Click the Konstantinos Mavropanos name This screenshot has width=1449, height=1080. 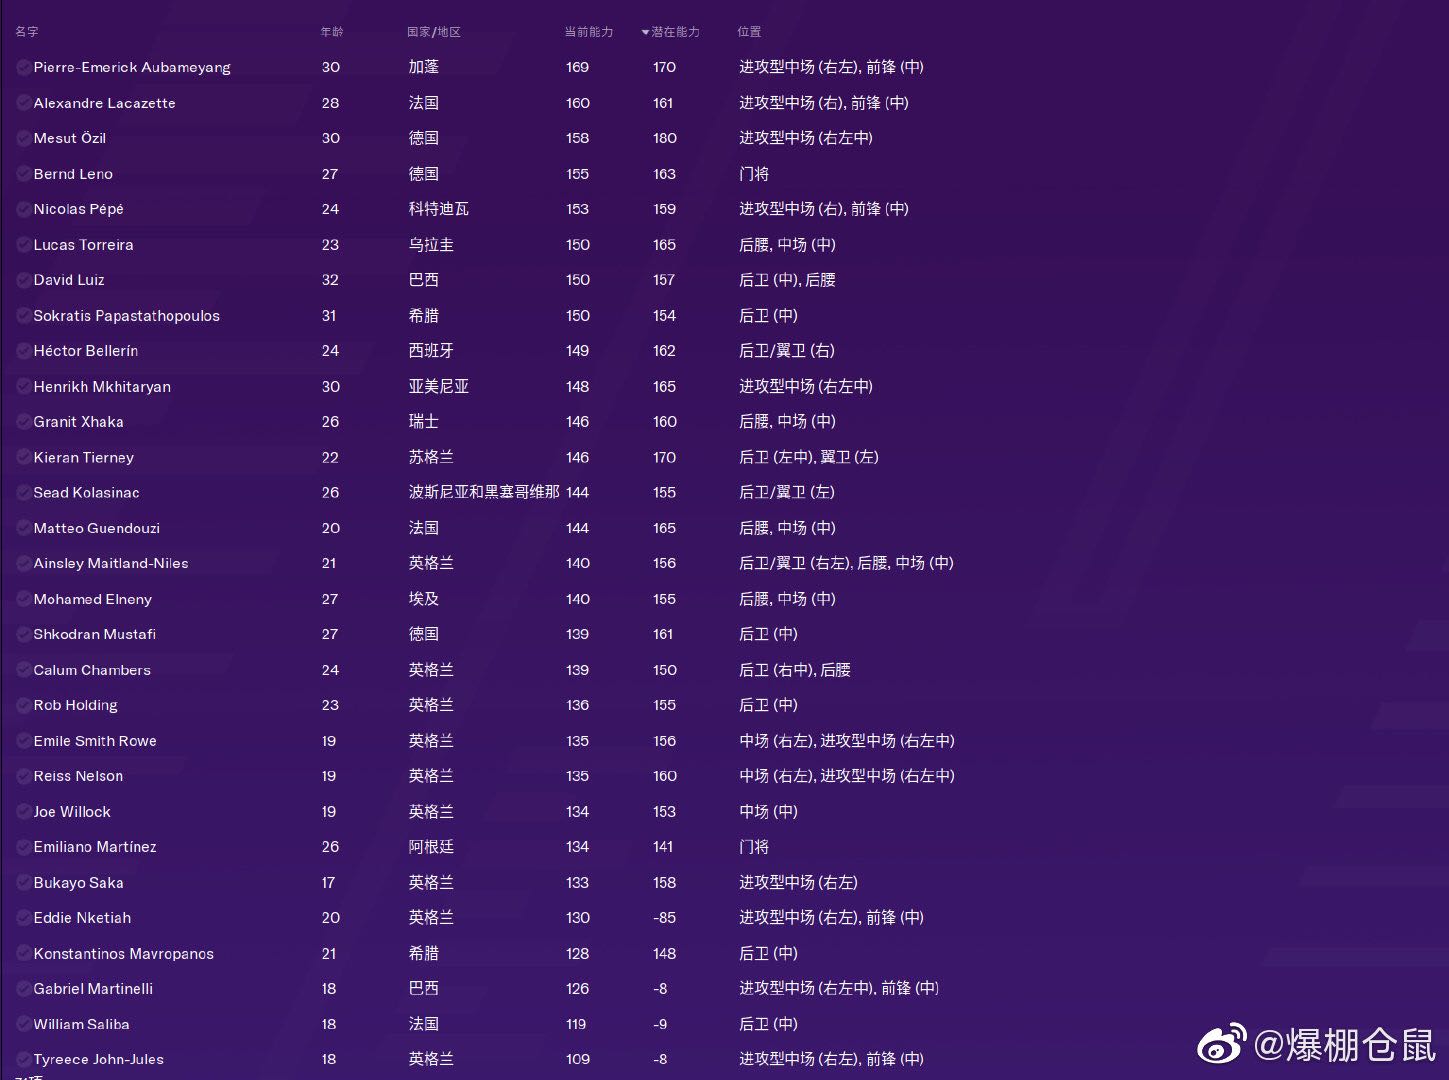coord(123,954)
